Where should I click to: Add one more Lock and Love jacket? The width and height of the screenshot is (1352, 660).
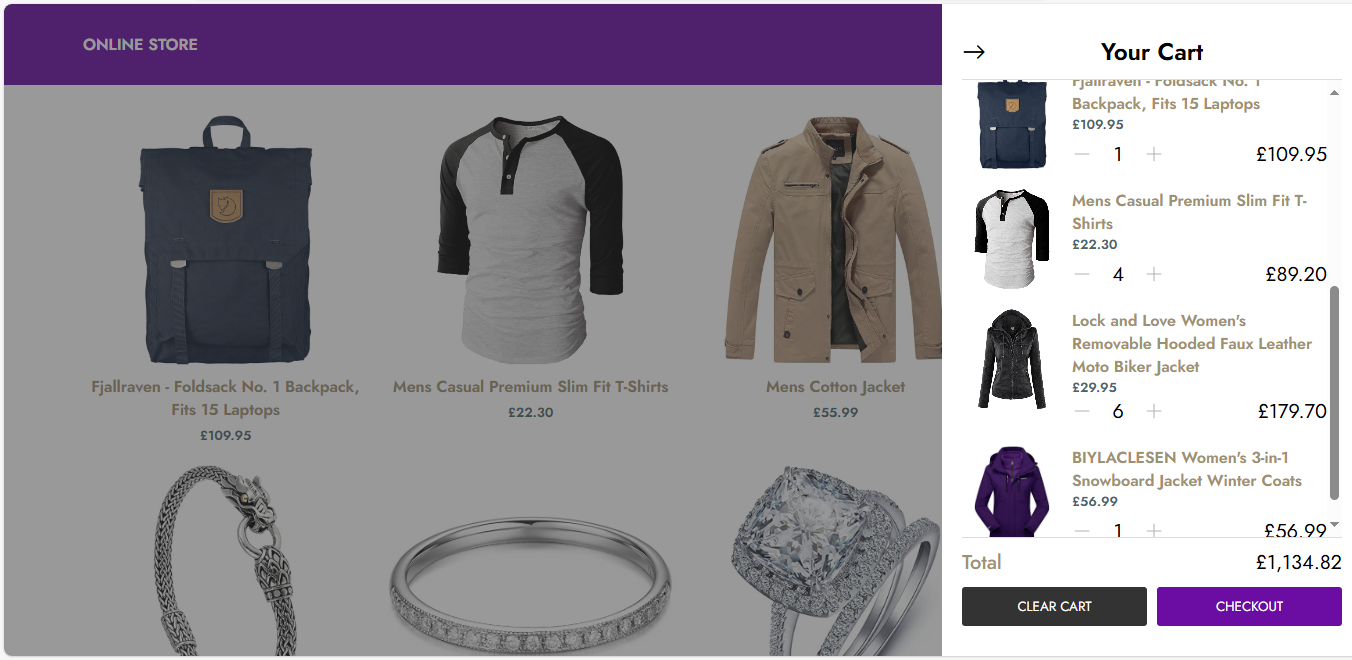click(1154, 411)
